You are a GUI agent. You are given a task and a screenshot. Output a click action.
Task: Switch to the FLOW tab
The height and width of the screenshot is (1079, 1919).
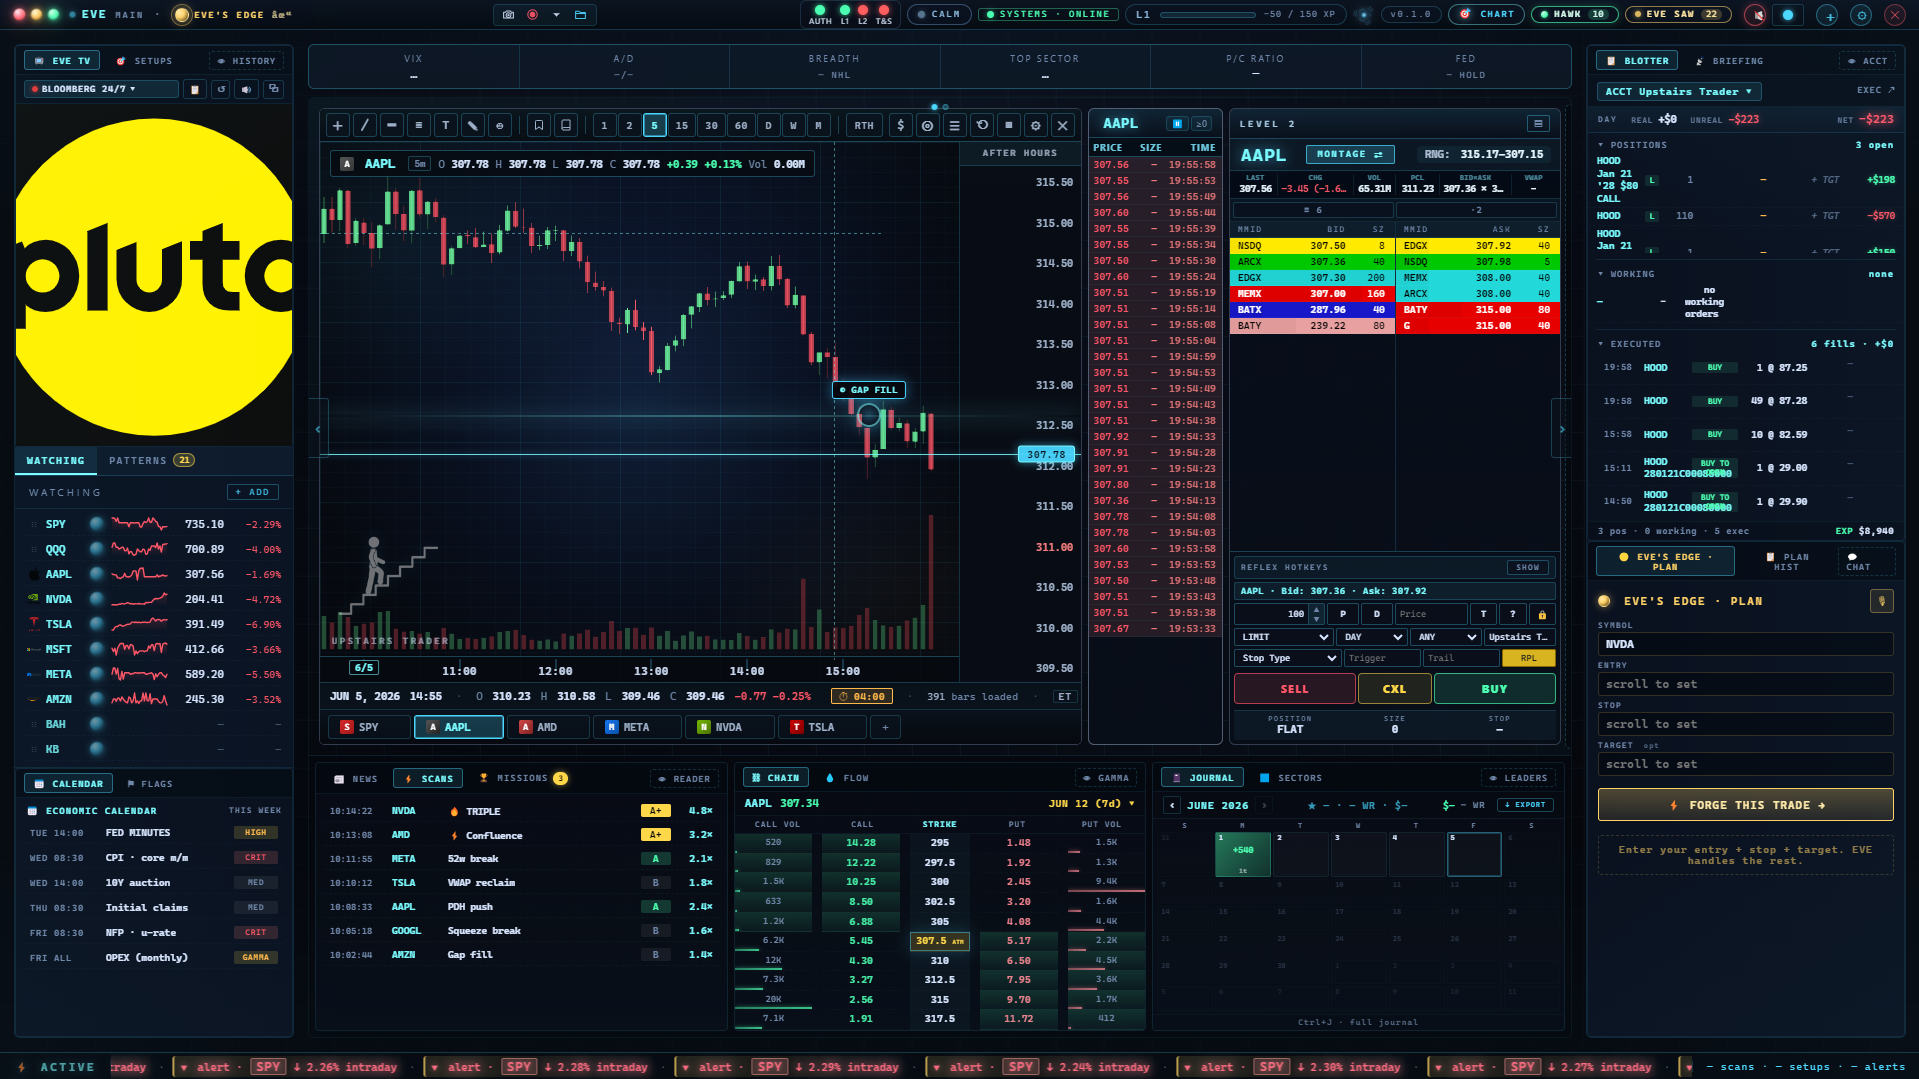848,778
